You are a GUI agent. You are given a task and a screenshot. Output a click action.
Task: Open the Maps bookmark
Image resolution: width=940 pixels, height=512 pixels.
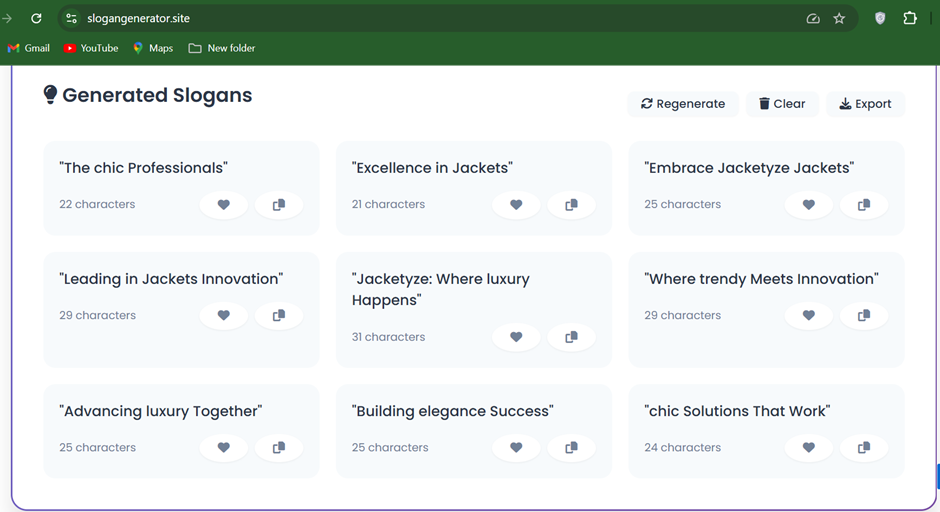click(x=153, y=48)
